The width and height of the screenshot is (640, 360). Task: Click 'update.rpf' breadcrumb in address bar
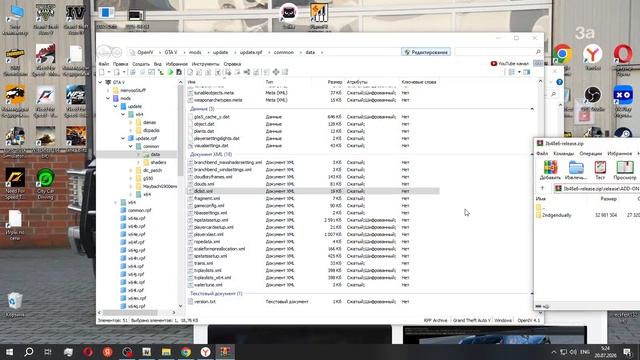[251, 52]
